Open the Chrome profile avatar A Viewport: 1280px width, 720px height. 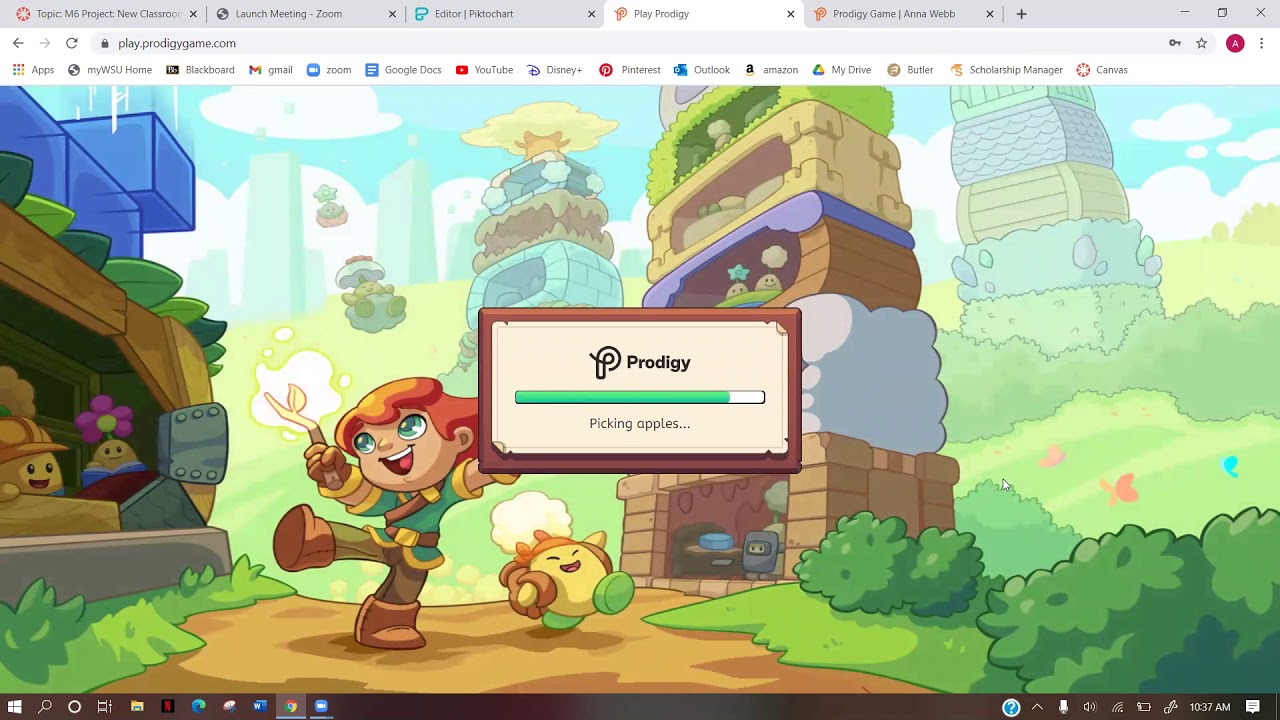pos(1235,43)
